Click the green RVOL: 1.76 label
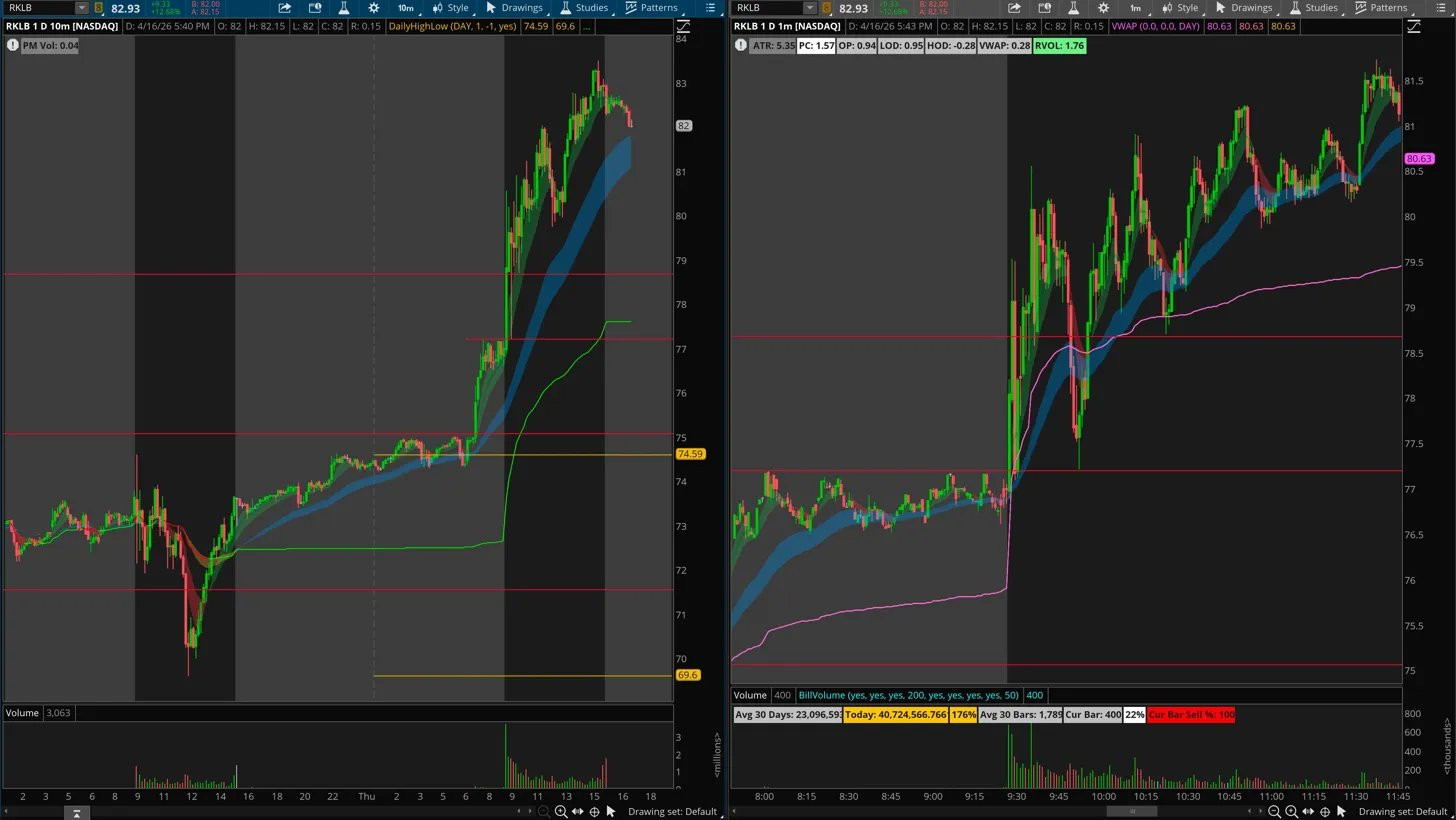1456x820 pixels. pyautogui.click(x=1060, y=46)
